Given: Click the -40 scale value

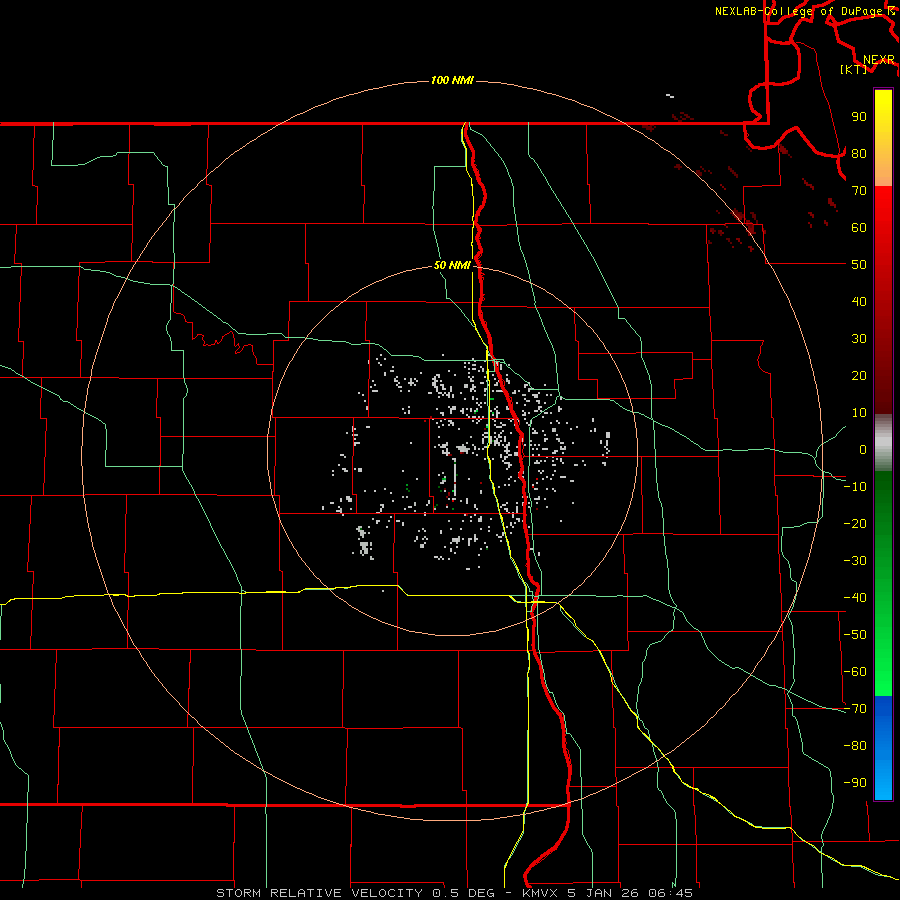Looking at the screenshot, I should coord(855,598).
